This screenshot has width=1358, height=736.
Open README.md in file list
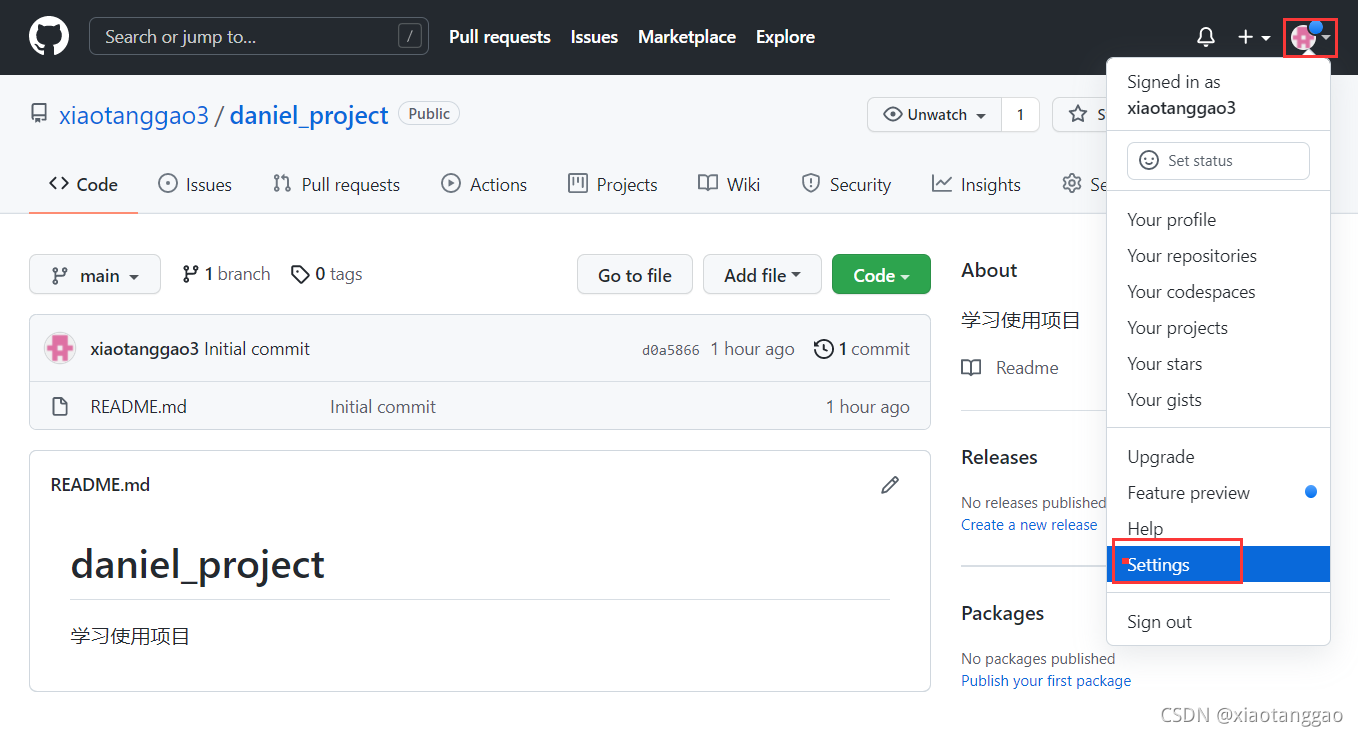tap(138, 407)
